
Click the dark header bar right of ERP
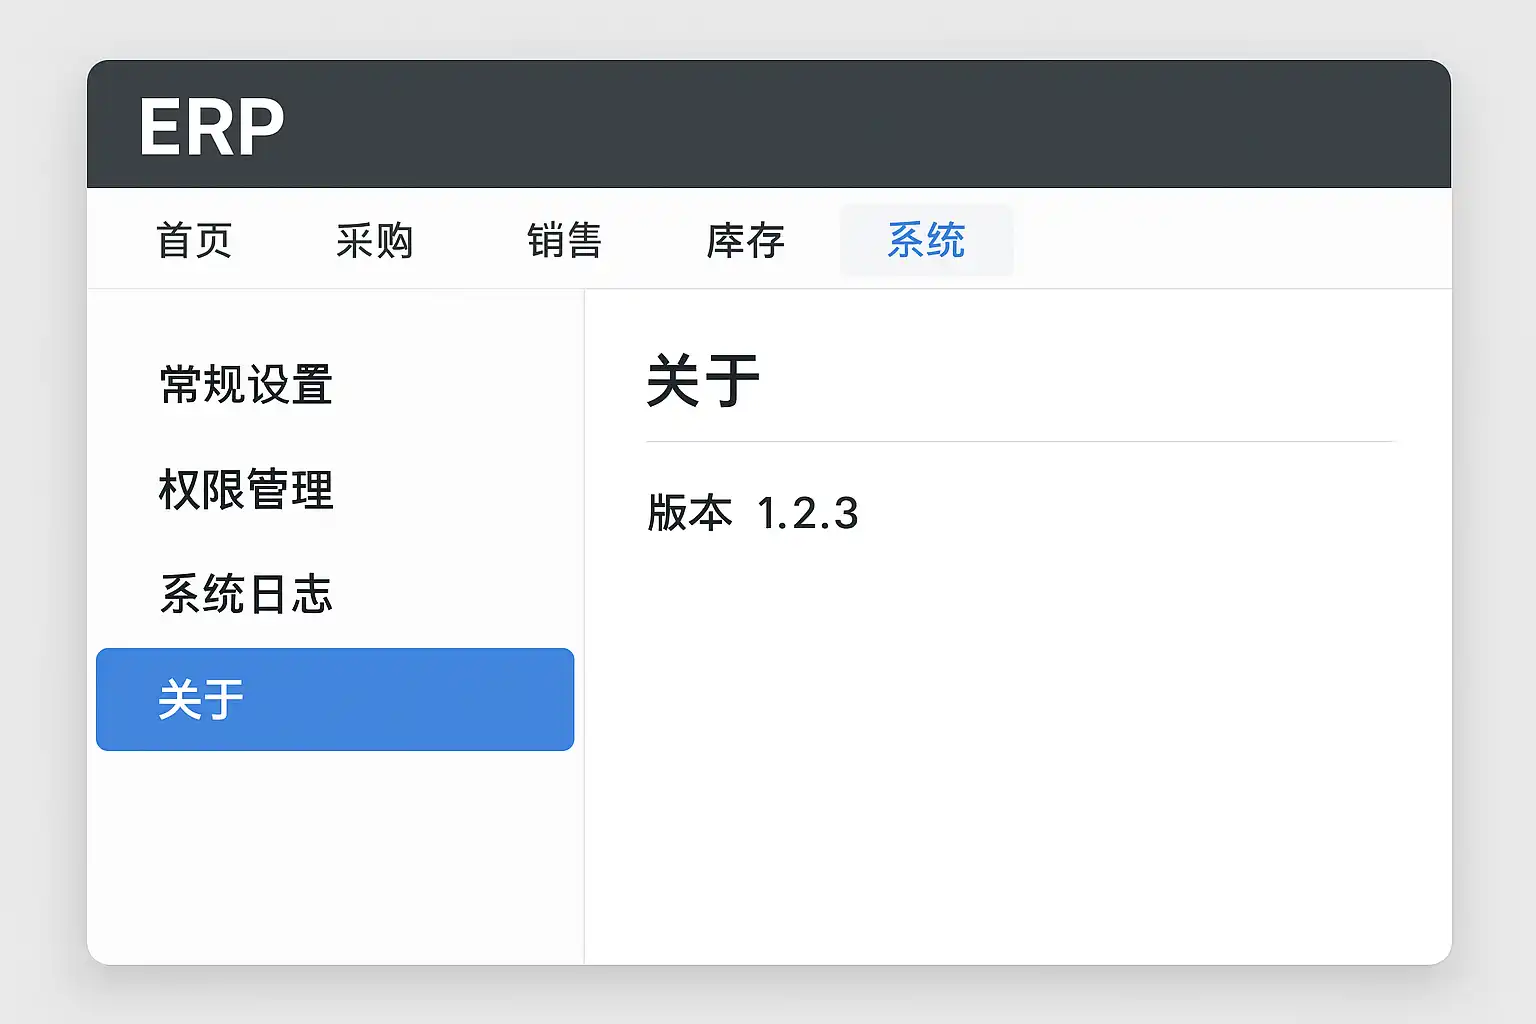860,125
